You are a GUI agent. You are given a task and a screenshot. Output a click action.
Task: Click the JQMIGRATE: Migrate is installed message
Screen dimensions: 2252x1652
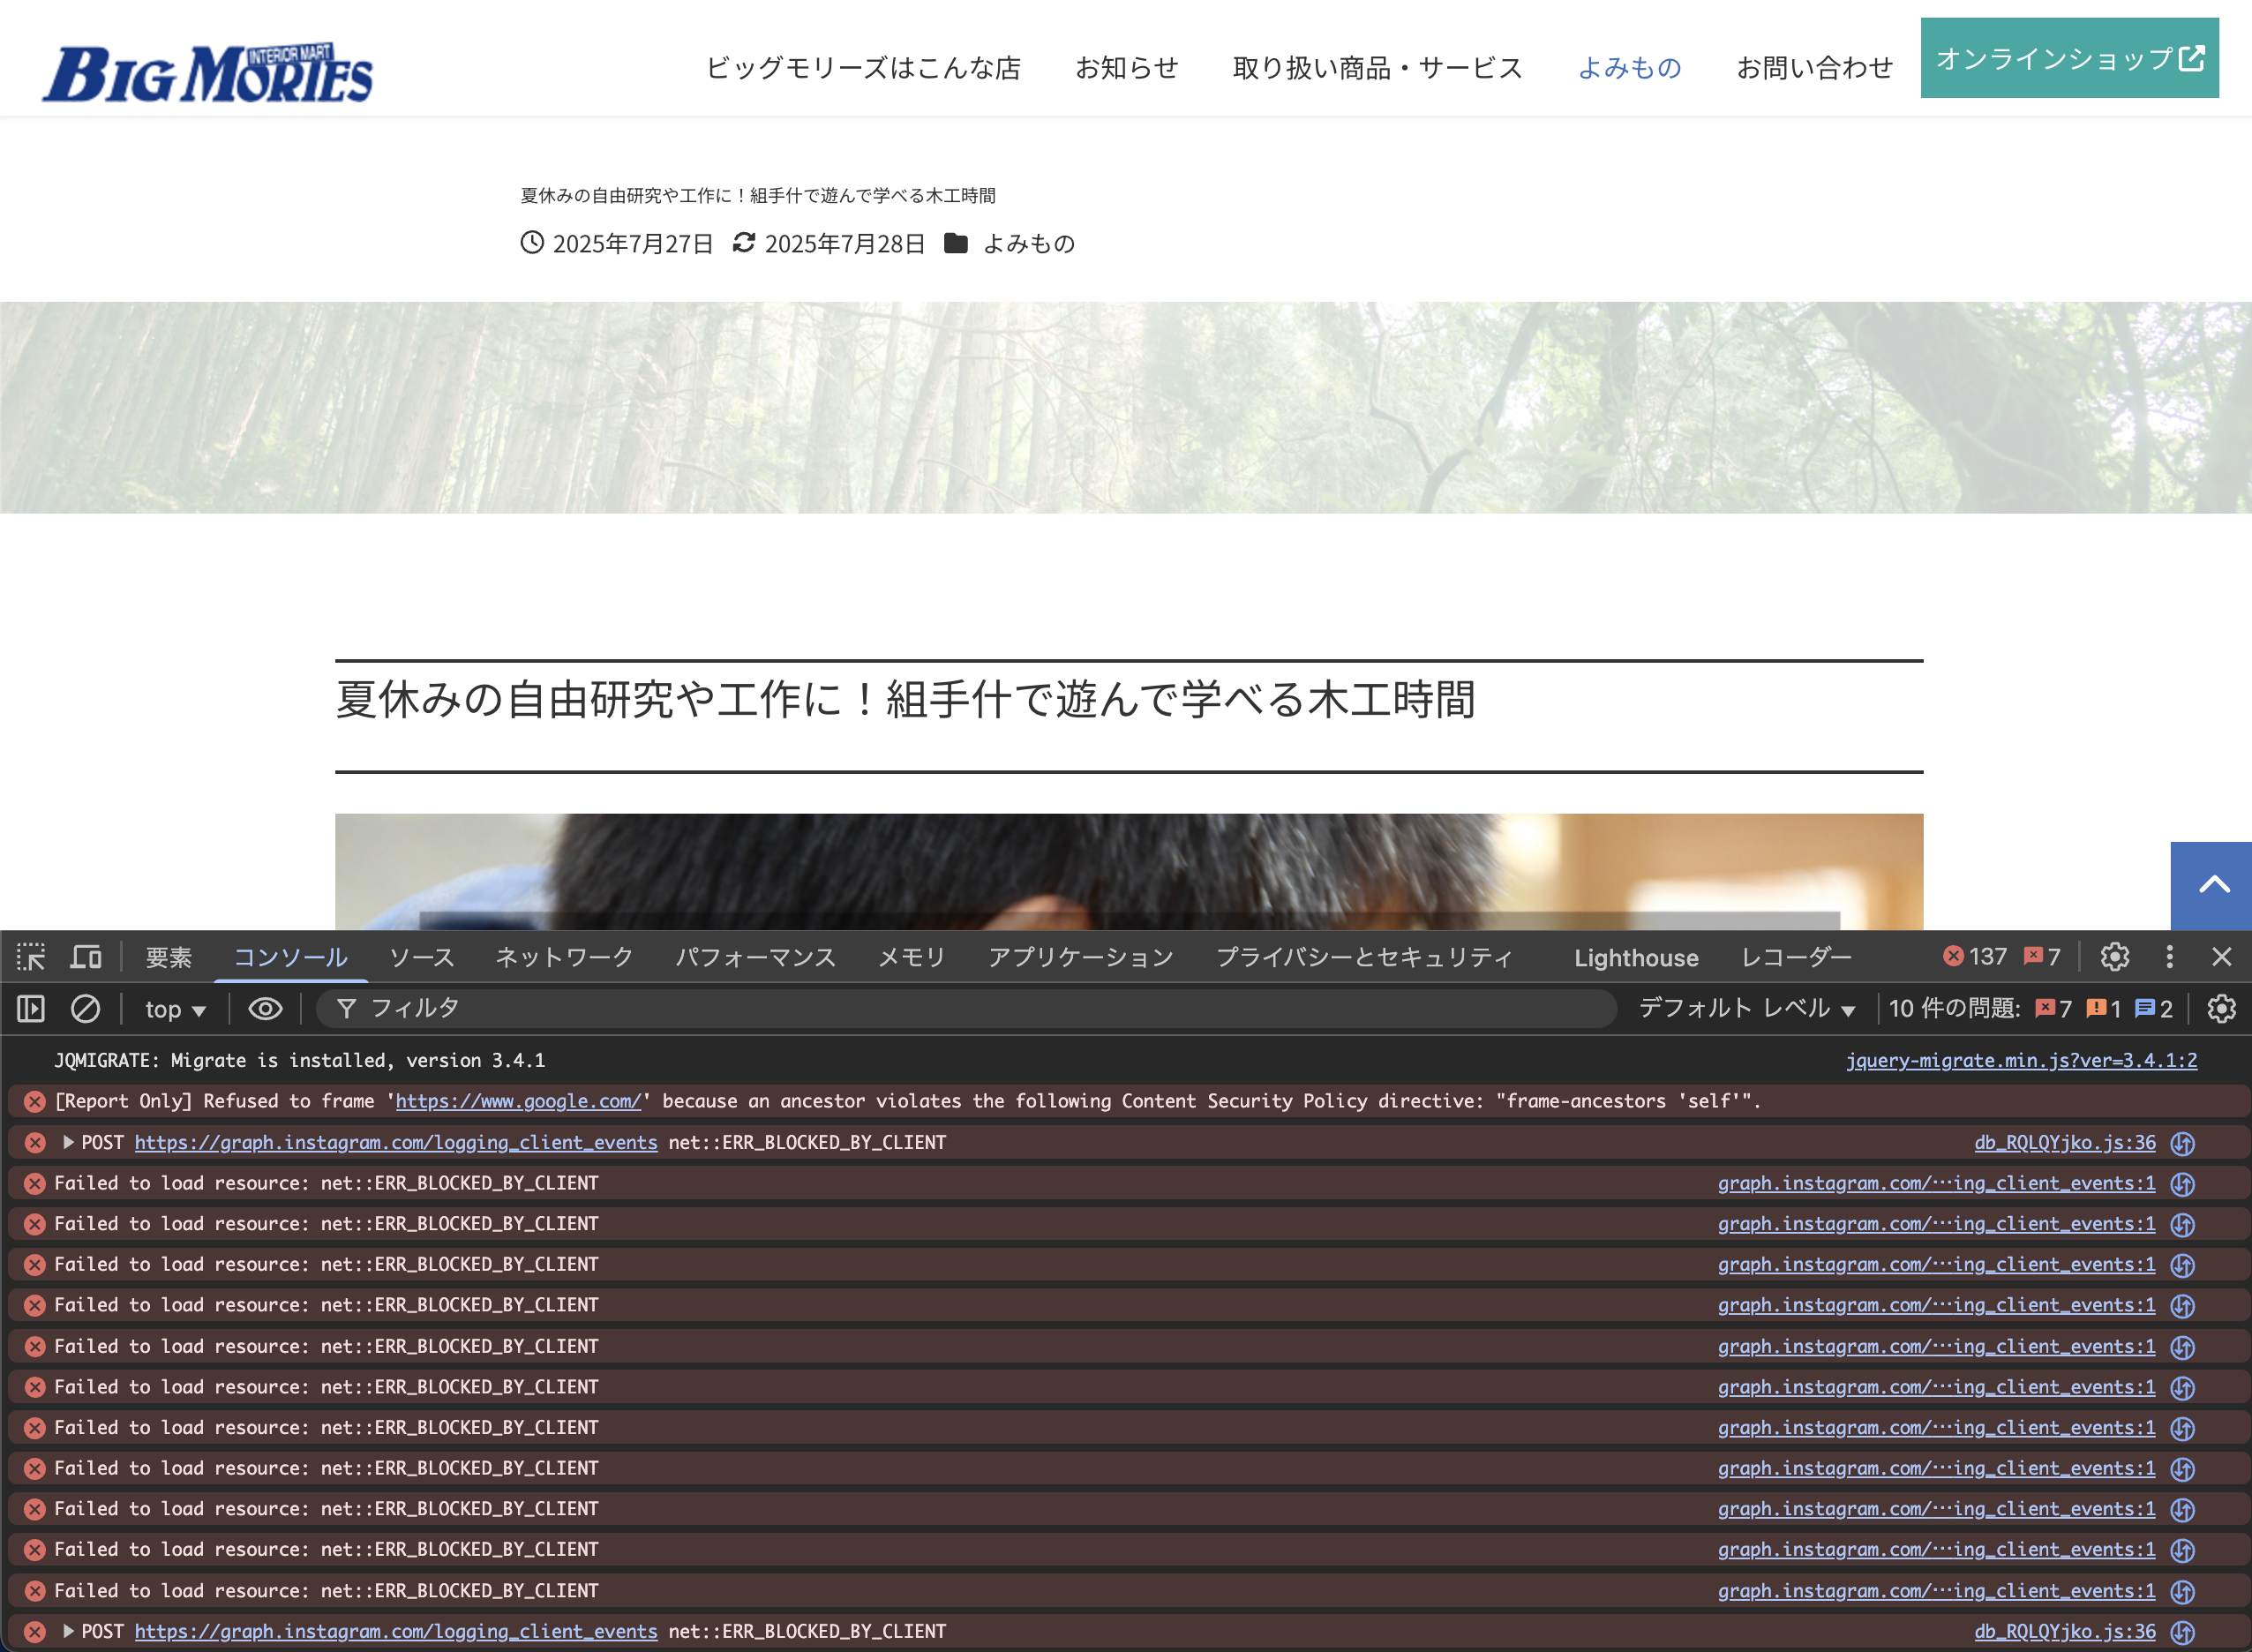coord(299,1060)
